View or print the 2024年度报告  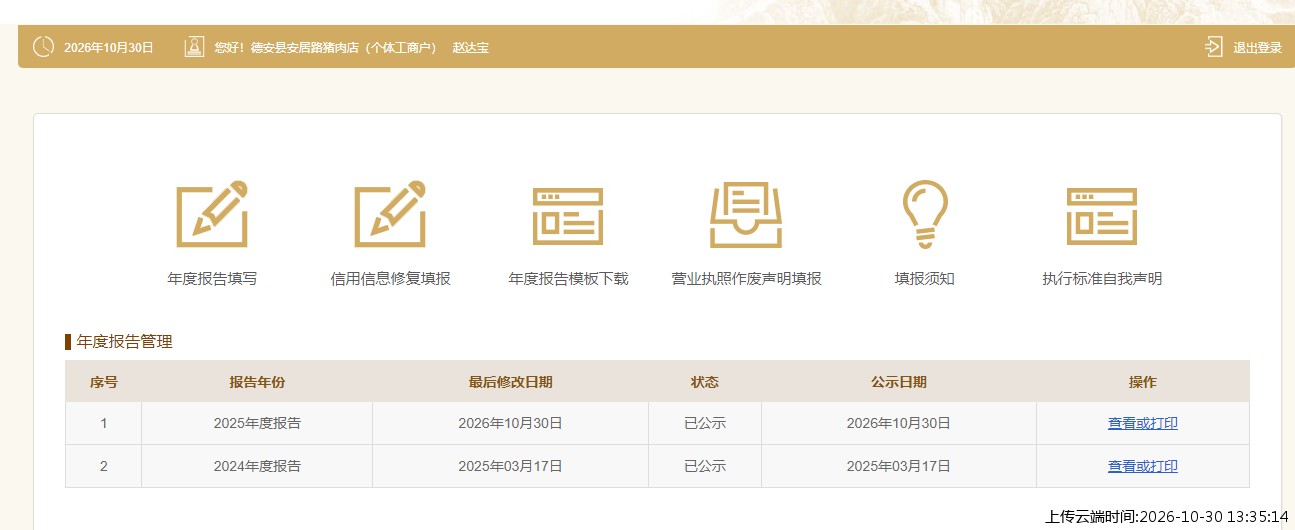pos(1142,466)
